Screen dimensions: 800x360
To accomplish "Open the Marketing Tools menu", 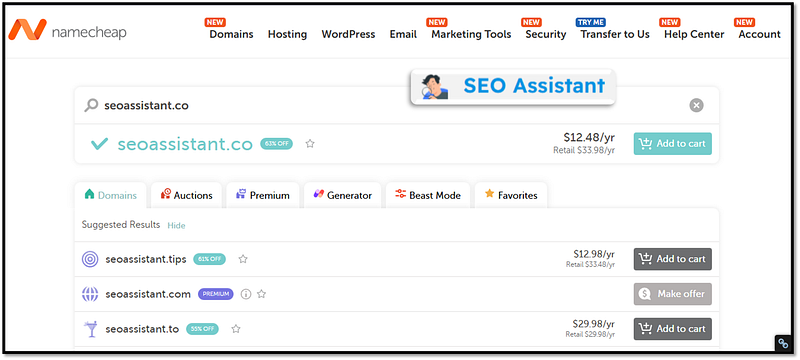I will pyautogui.click(x=471, y=34).
